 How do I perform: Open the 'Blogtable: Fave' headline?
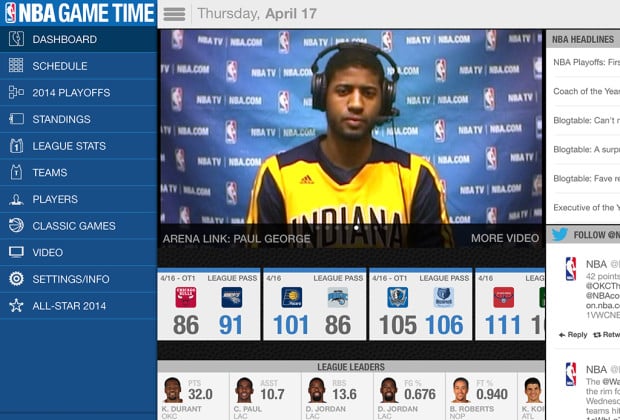point(587,178)
